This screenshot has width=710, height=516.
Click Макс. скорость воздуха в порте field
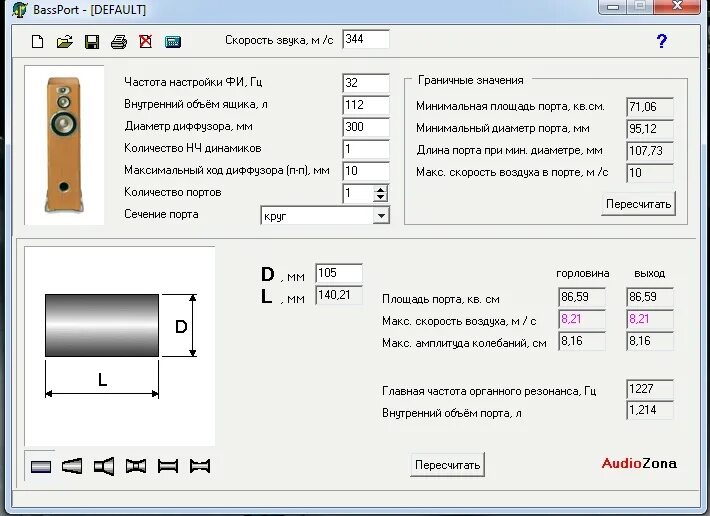point(650,173)
